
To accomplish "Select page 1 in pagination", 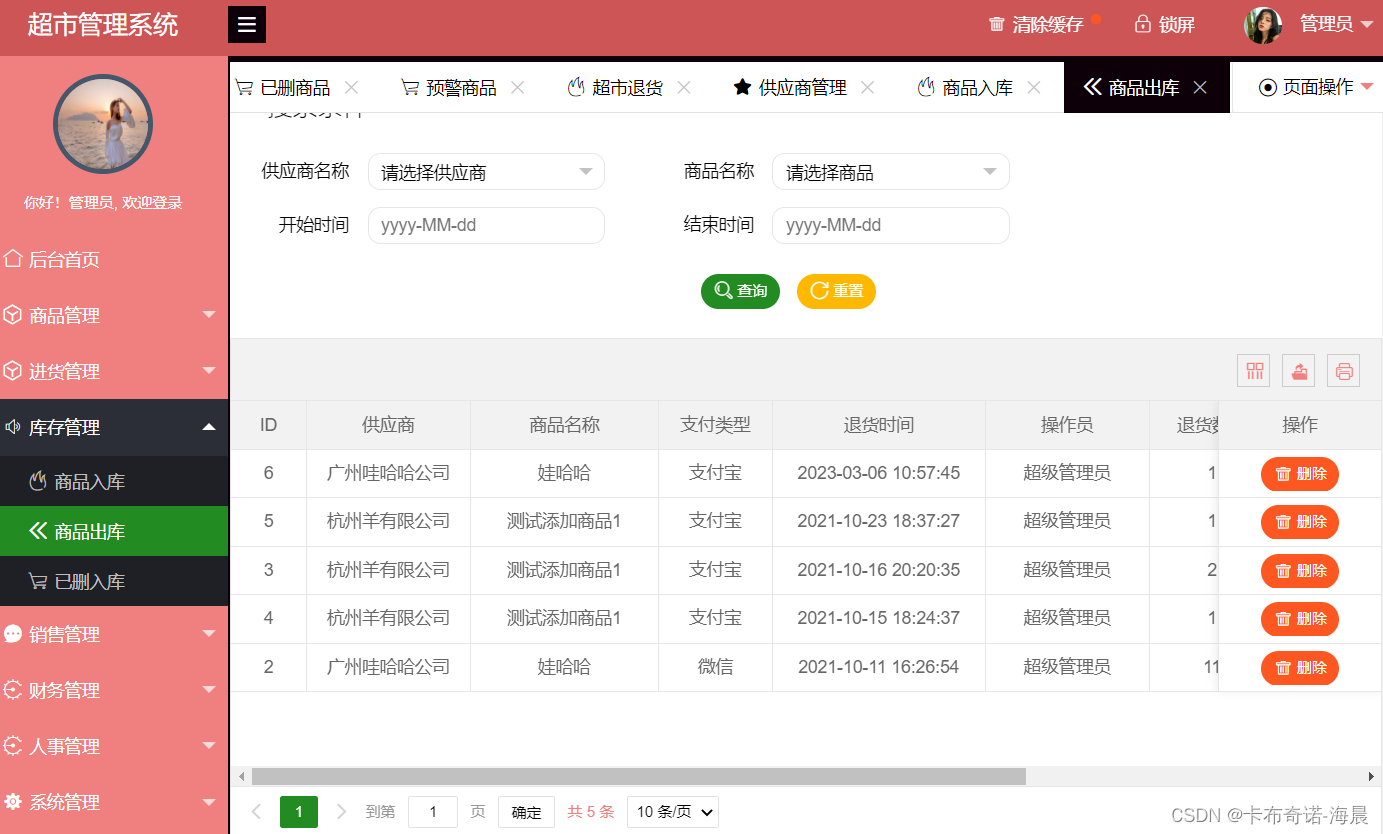I will click(x=299, y=812).
